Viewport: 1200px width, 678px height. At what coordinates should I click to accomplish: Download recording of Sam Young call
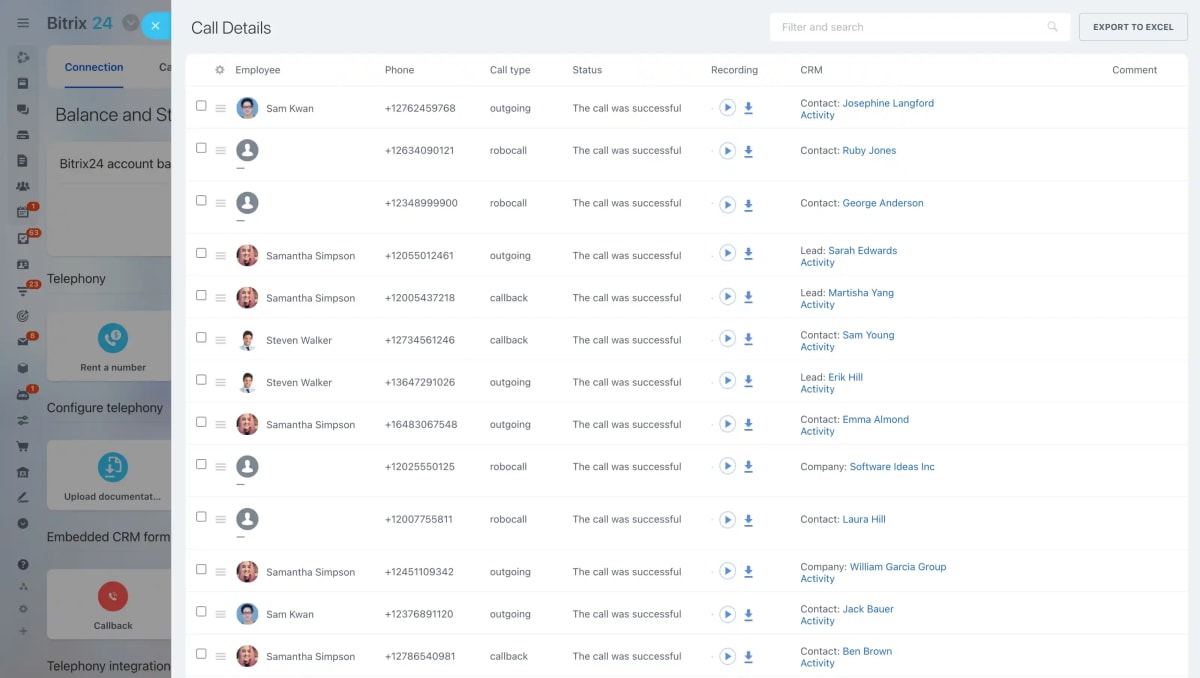tap(748, 340)
